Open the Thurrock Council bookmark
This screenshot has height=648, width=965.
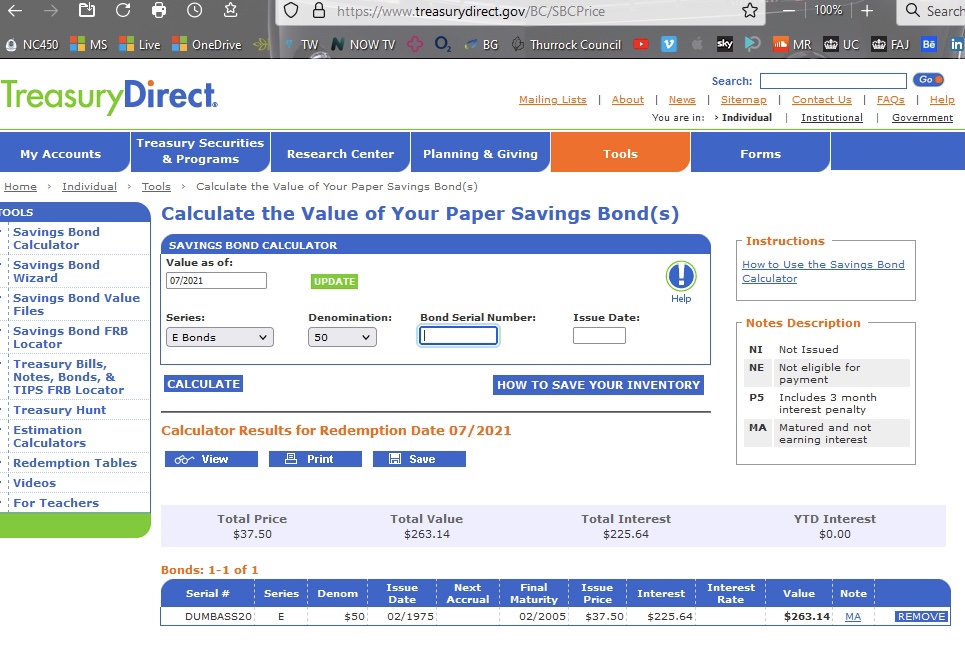(567, 45)
